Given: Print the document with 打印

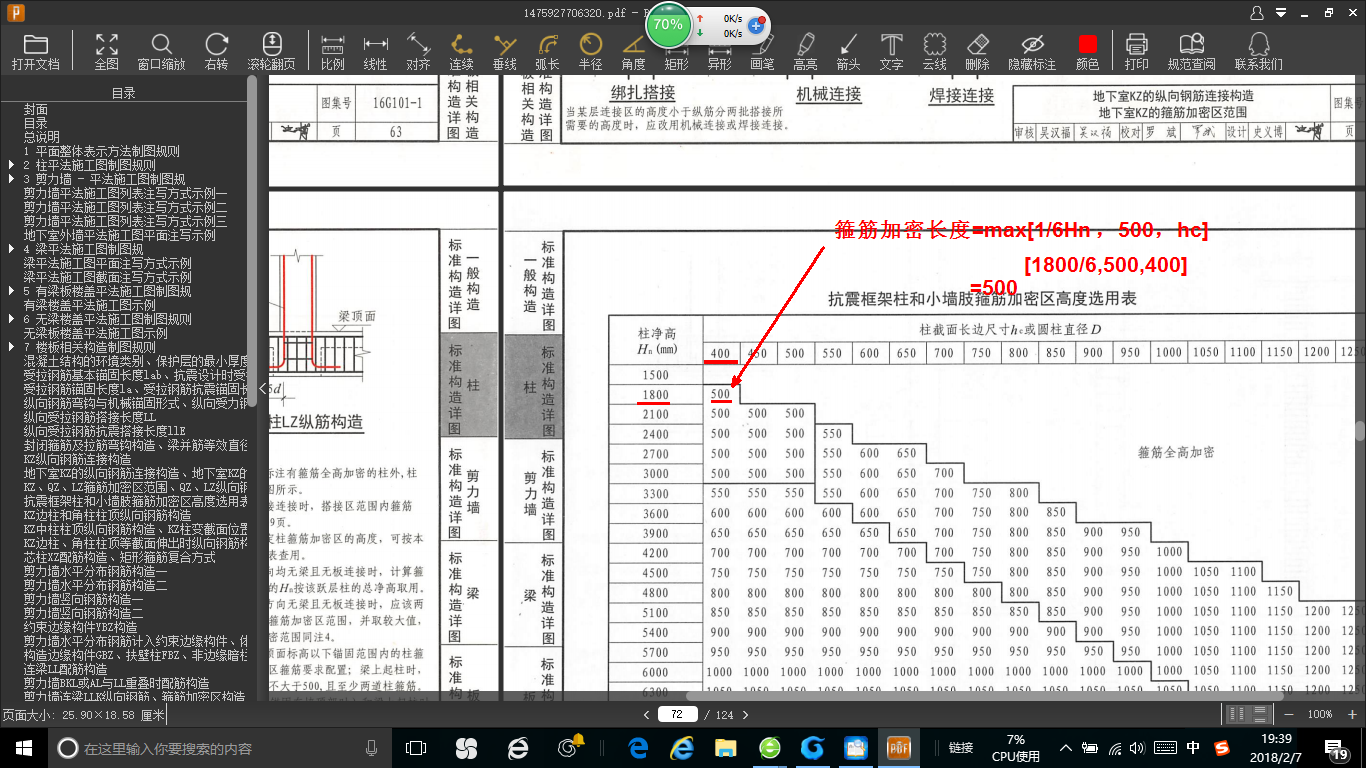Looking at the screenshot, I should point(1136,52).
